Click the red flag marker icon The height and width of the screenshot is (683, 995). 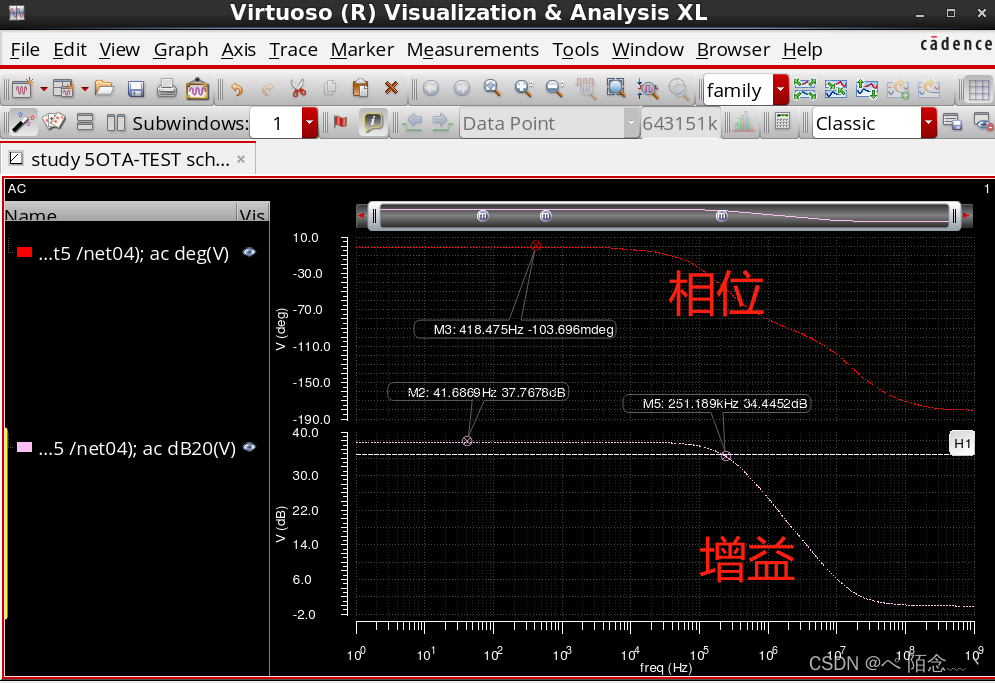point(340,122)
